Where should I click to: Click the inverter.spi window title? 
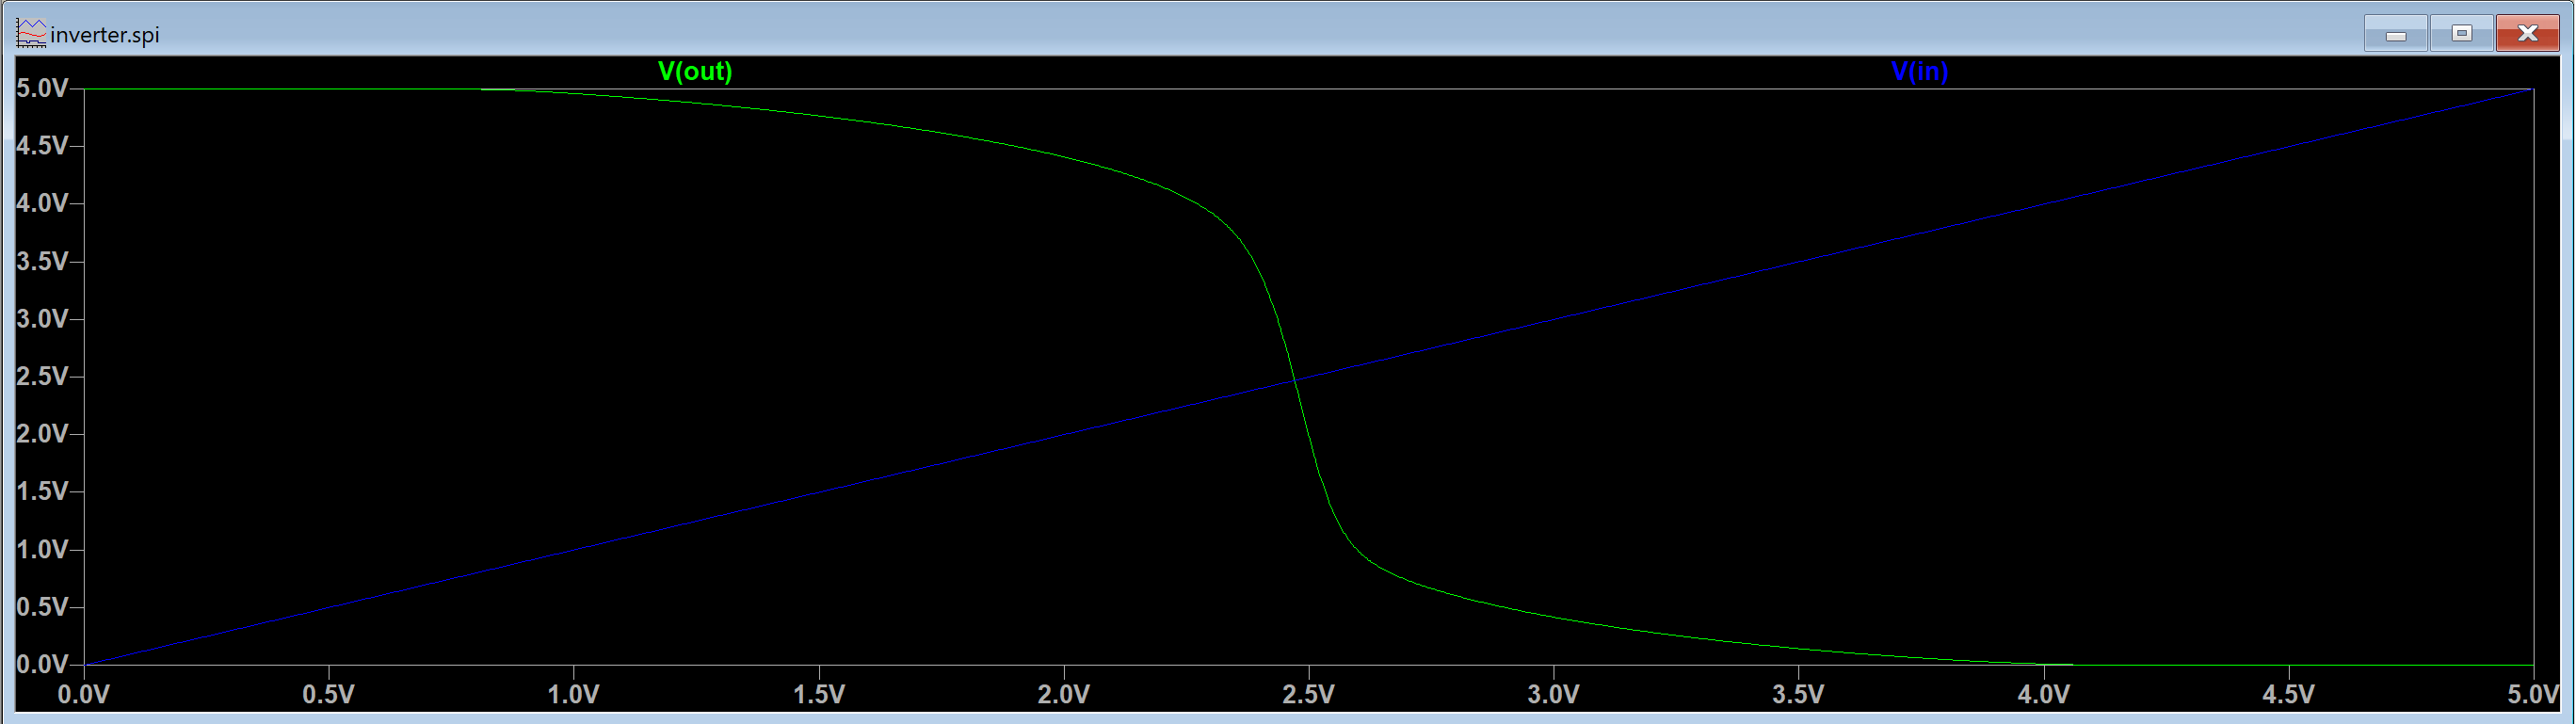pos(105,35)
